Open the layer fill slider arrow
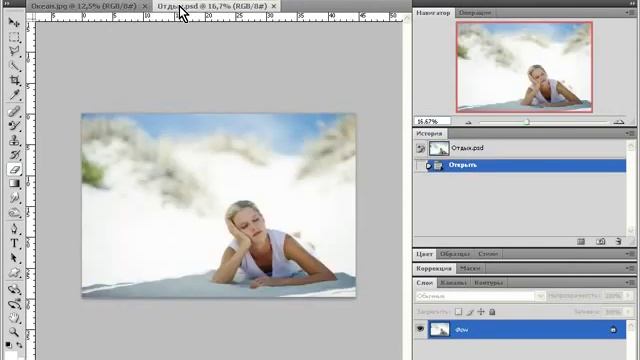640x360 pixels. (x=629, y=312)
